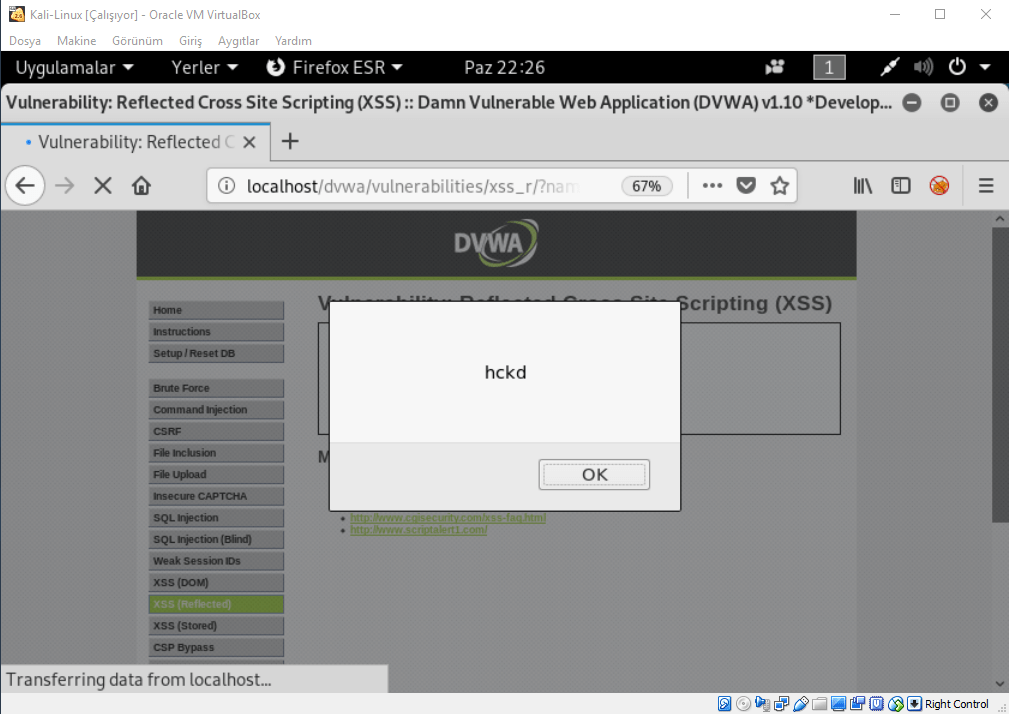The image size is (1009, 714).
Task: Open the Aygıtlar menu in VirtualBox
Action: pyautogui.click(x=238, y=41)
